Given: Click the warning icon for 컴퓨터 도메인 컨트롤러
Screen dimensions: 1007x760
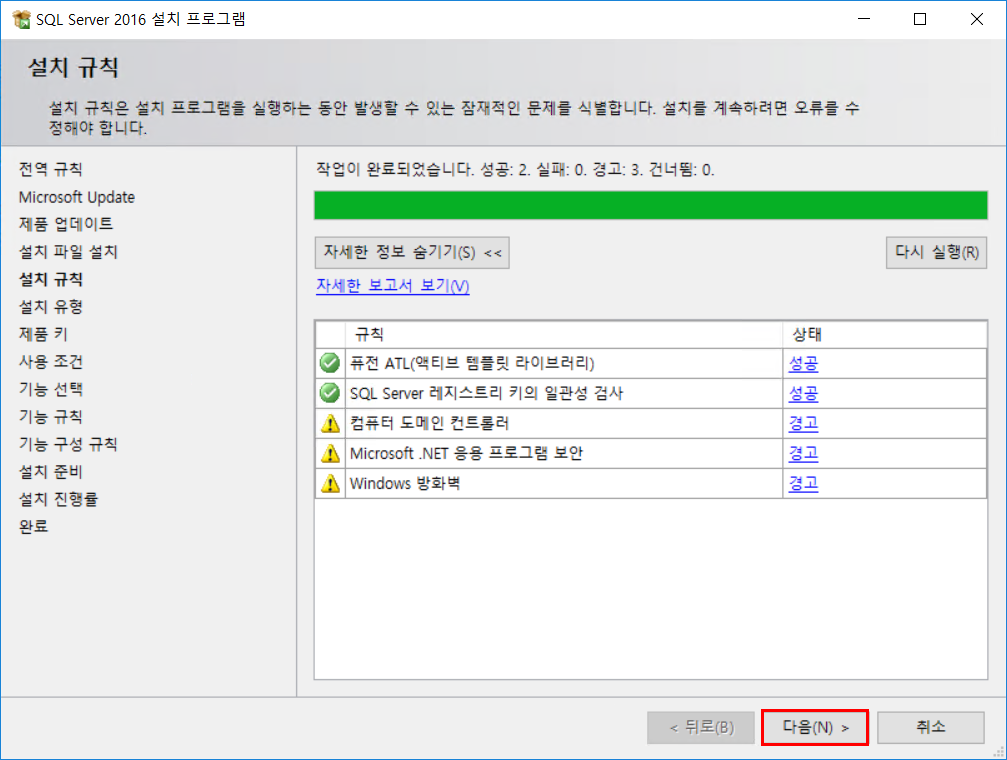Looking at the screenshot, I should (x=329, y=423).
